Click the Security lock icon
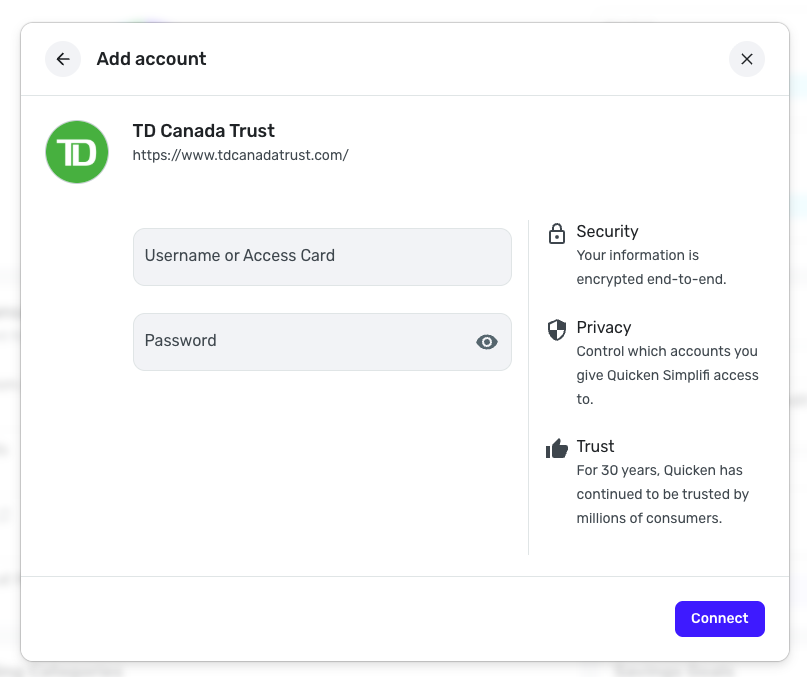This screenshot has height=677, width=807. [557, 234]
